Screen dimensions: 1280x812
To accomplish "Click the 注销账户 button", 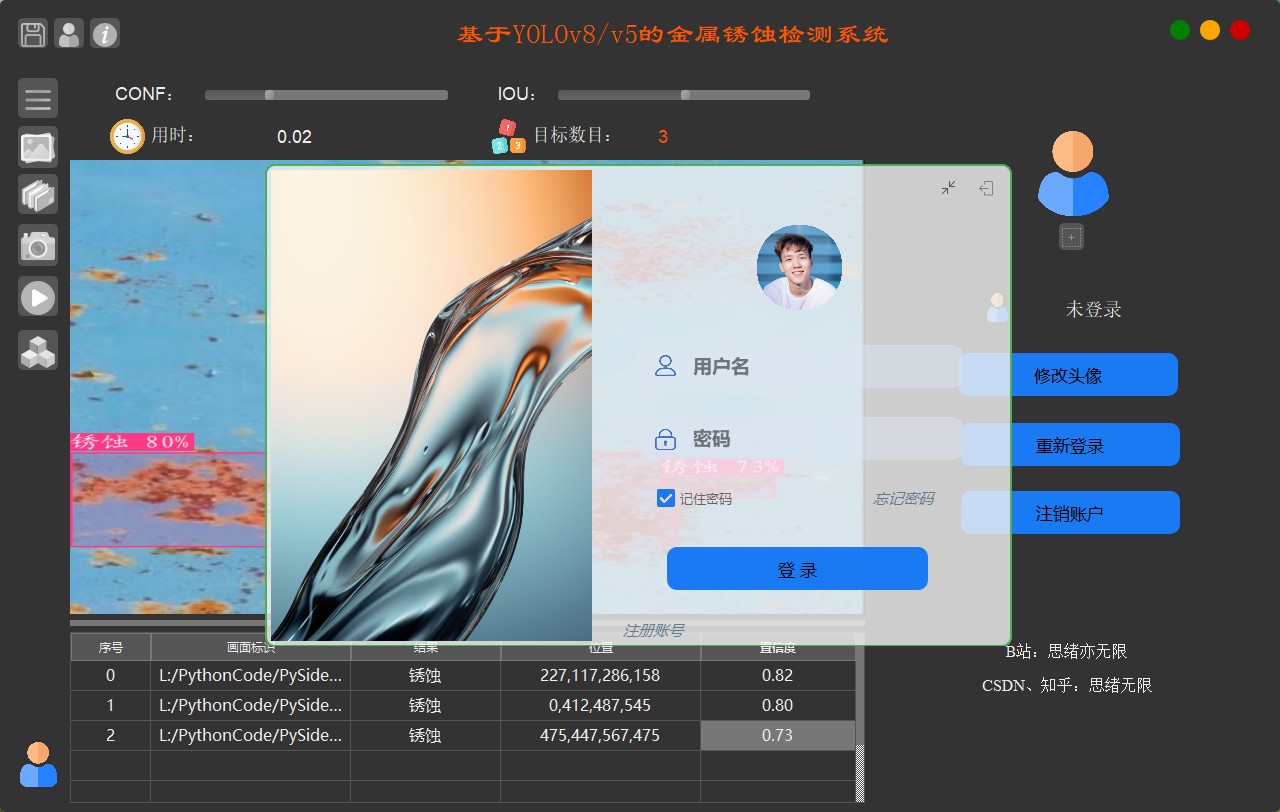I will [1070, 513].
